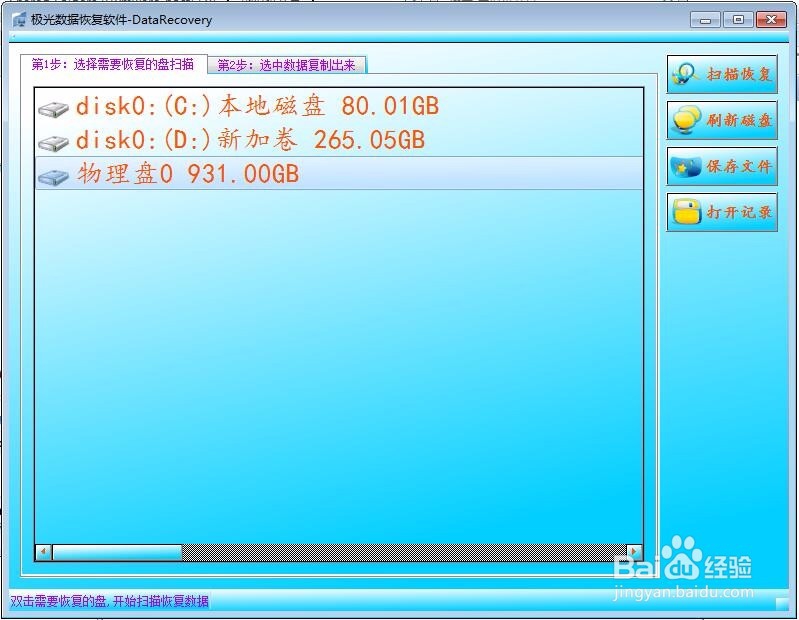Select drive icon for 物理盘0
Screen dimensions: 799x620
[53, 177]
